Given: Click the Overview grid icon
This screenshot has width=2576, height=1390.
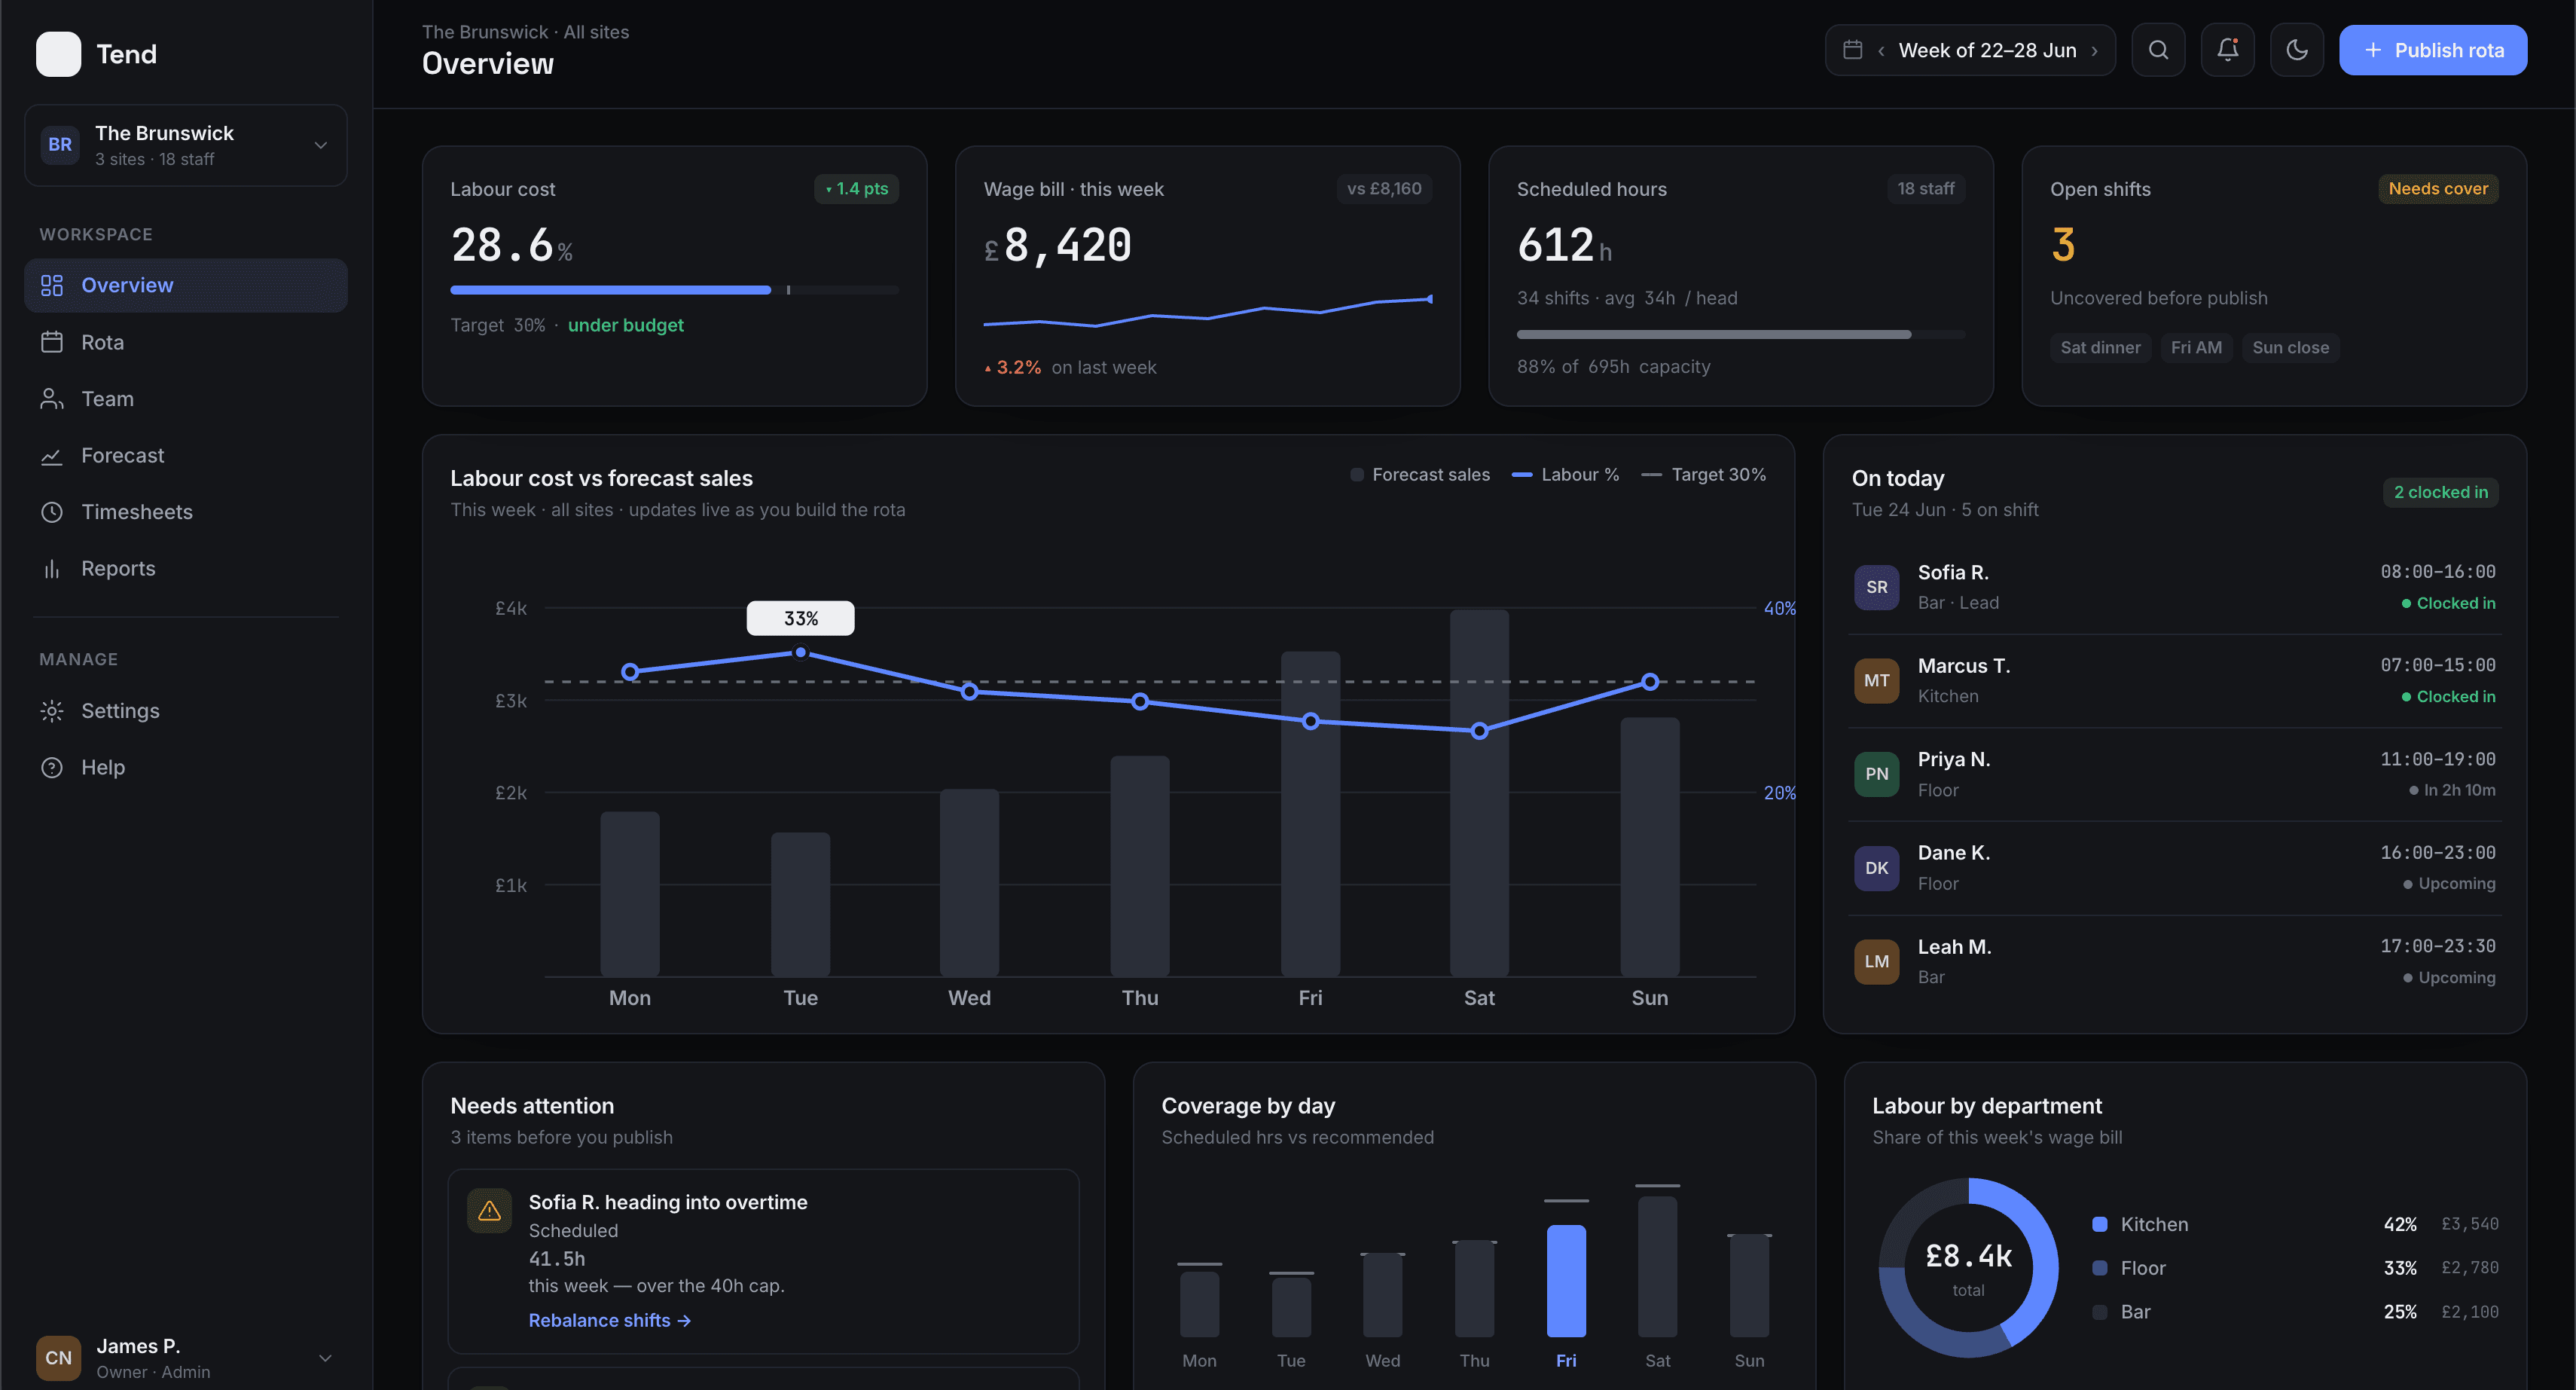Looking at the screenshot, I should (x=52, y=285).
